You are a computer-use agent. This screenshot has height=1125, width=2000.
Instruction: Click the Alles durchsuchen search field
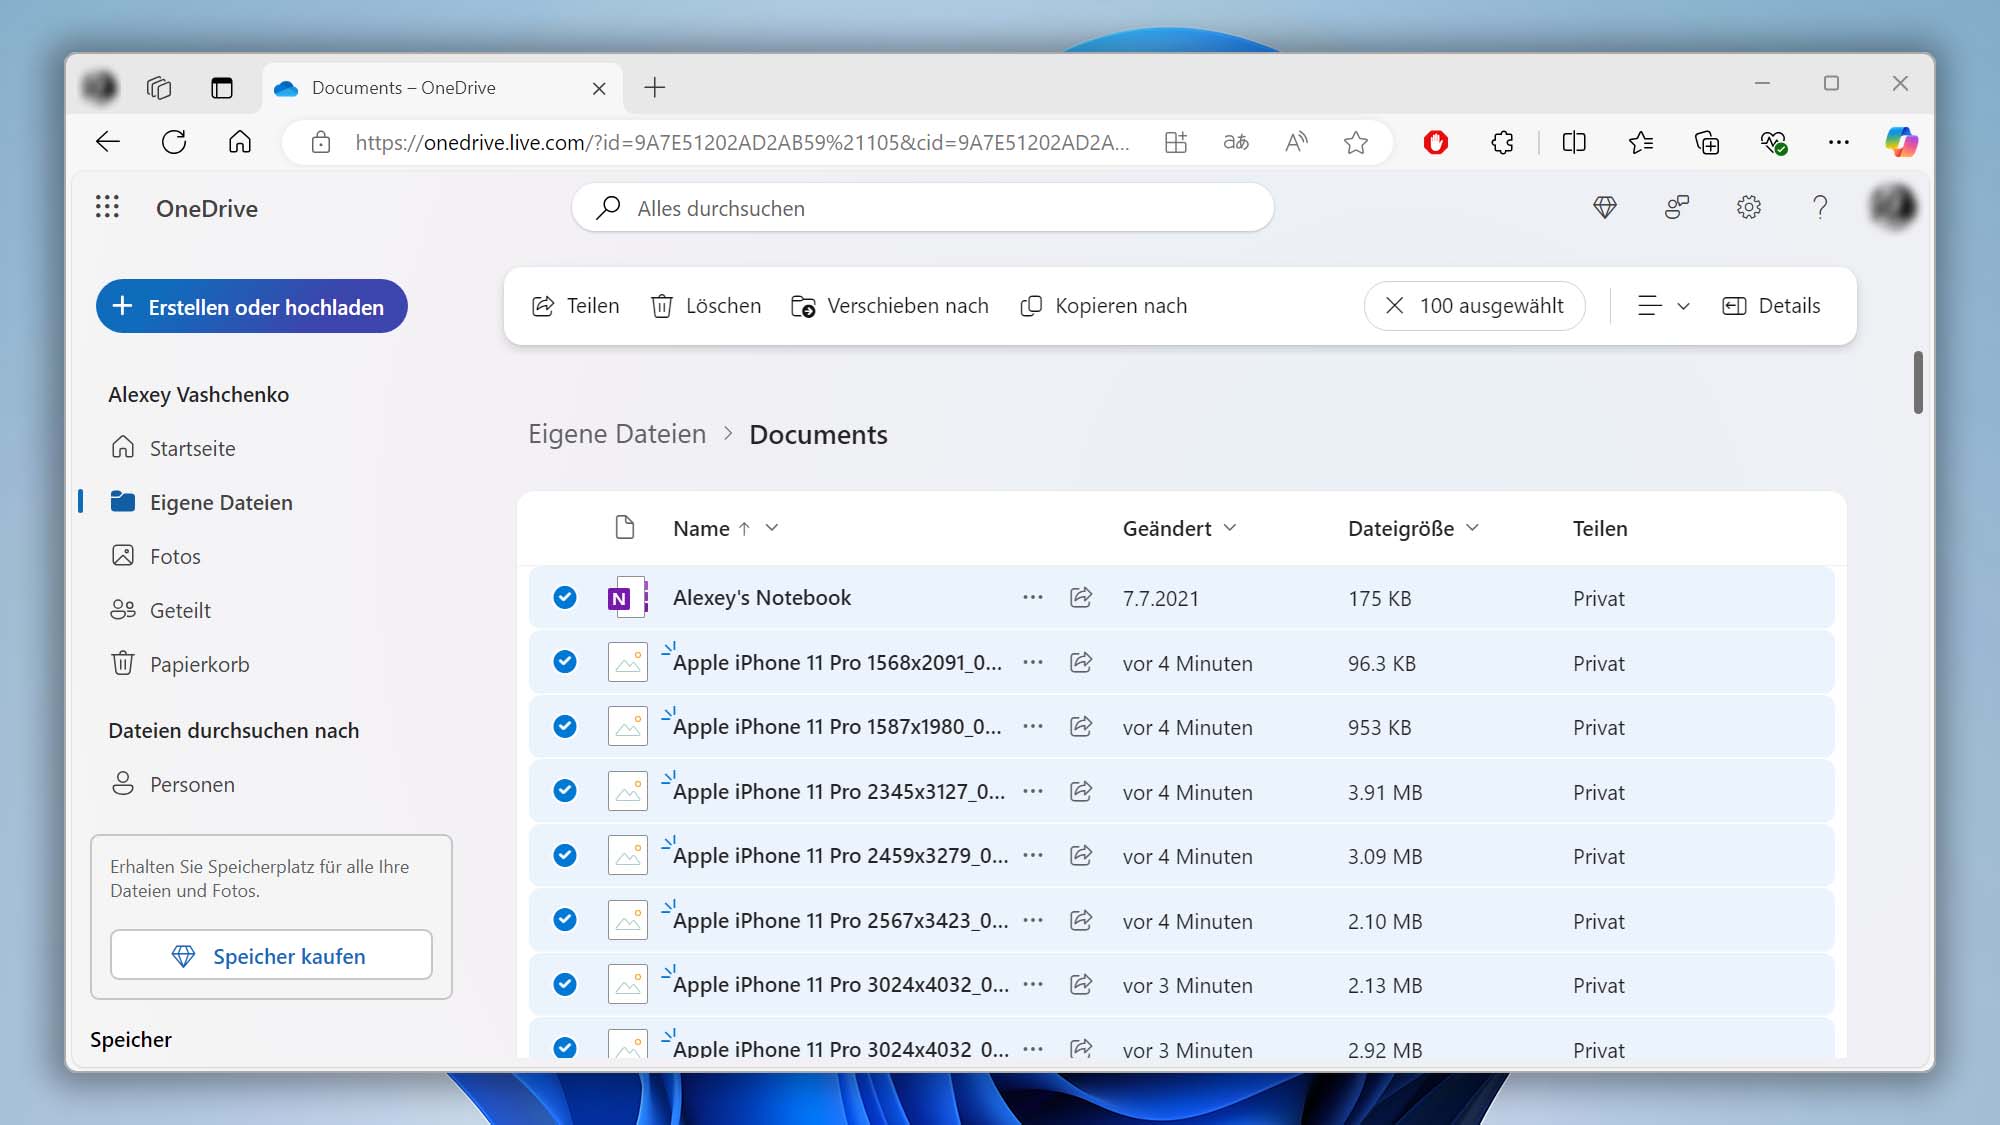922,208
